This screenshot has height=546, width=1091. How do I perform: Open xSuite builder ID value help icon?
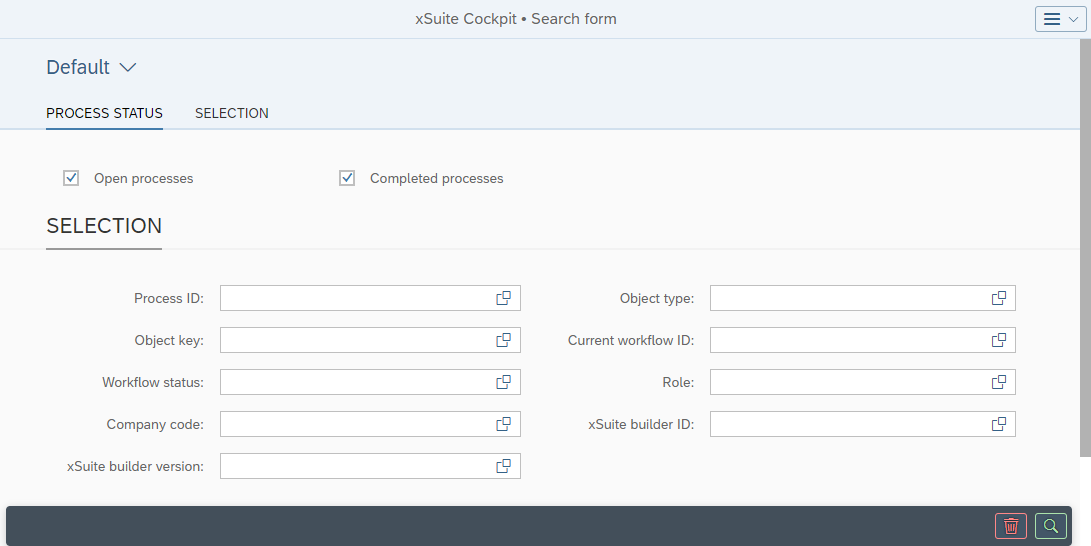(999, 424)
